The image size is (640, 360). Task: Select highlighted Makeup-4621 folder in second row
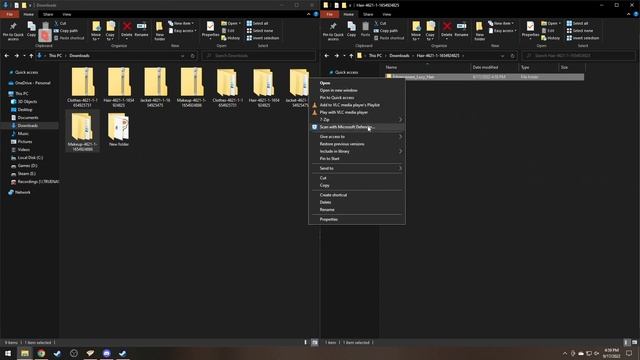(x=82, y=131)
